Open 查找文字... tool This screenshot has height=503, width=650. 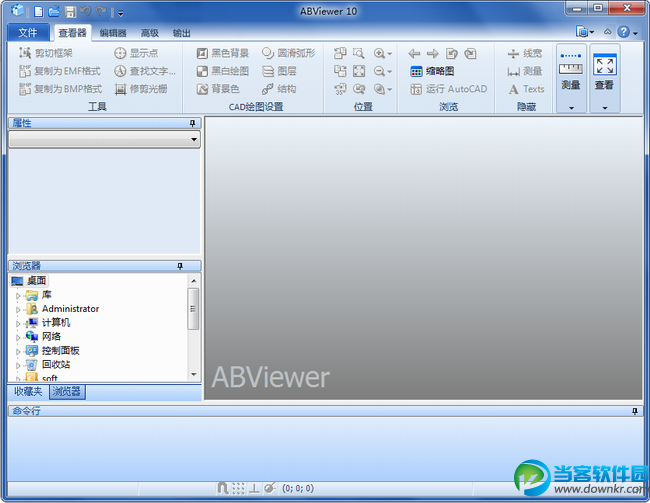[145, 71]
